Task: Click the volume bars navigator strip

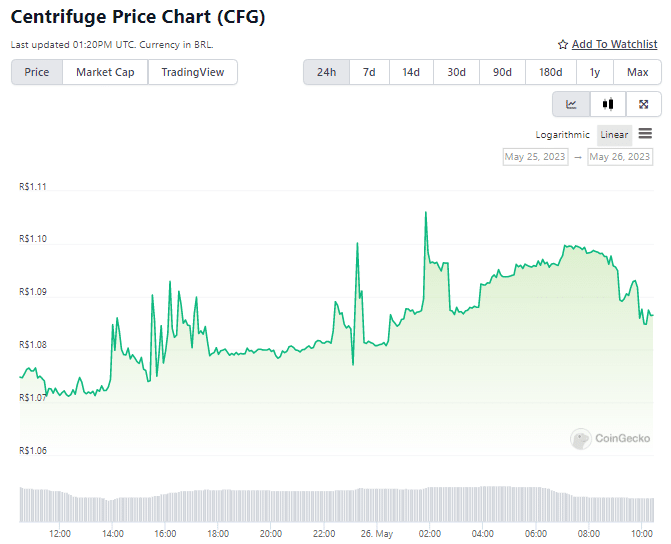Action: point(337,504)
